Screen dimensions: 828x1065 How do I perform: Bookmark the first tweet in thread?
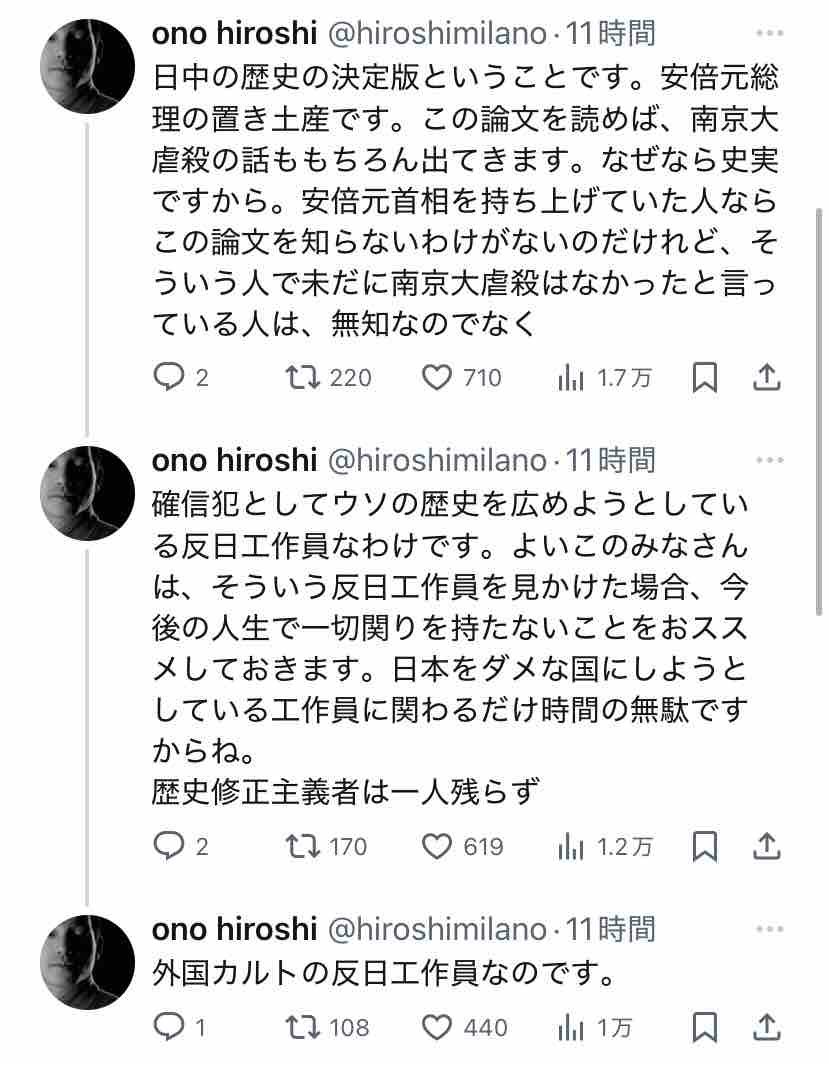pos(705,377)
